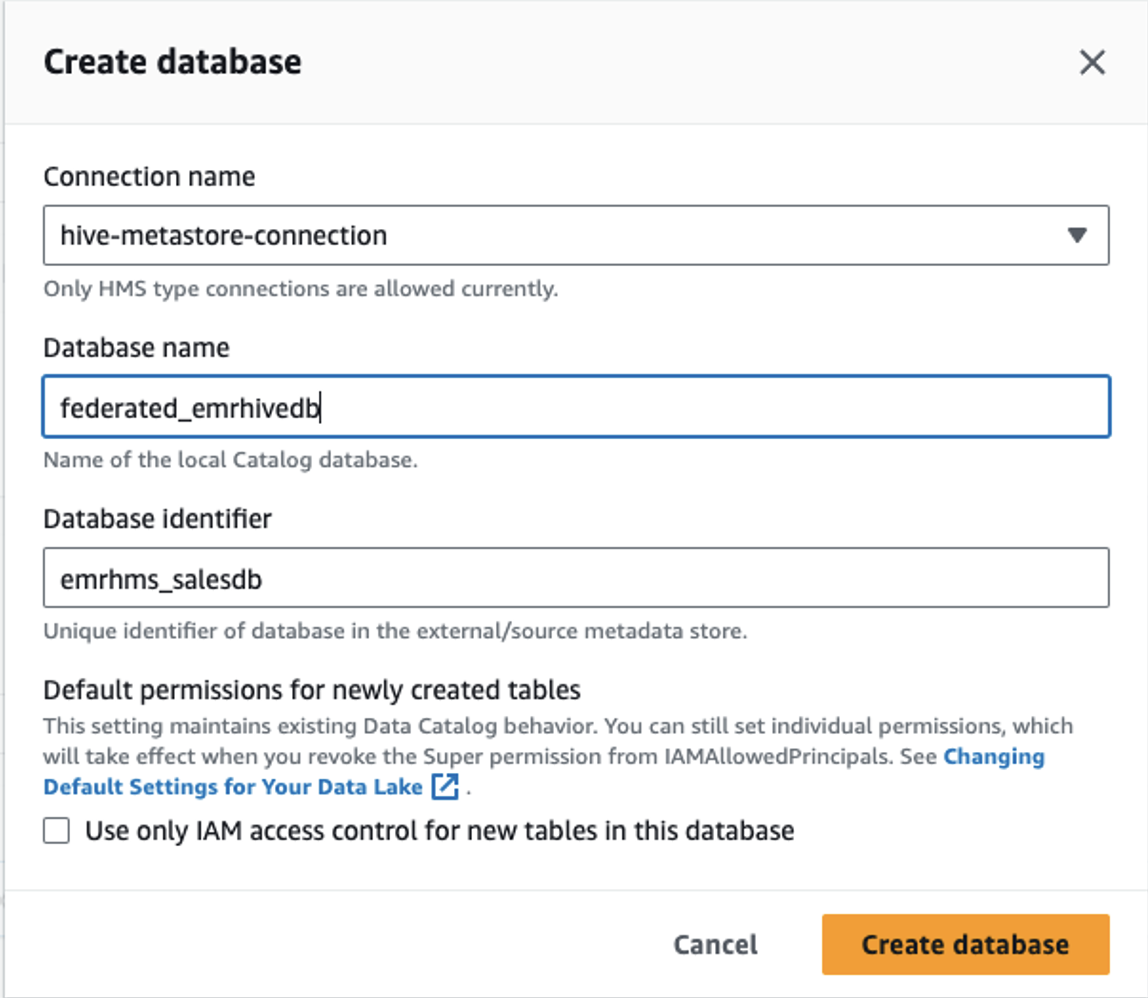1148x998 pixels.
Task: Click the 'Database identifier' field label
Action: pyautogui.click(x=157, y=519)
